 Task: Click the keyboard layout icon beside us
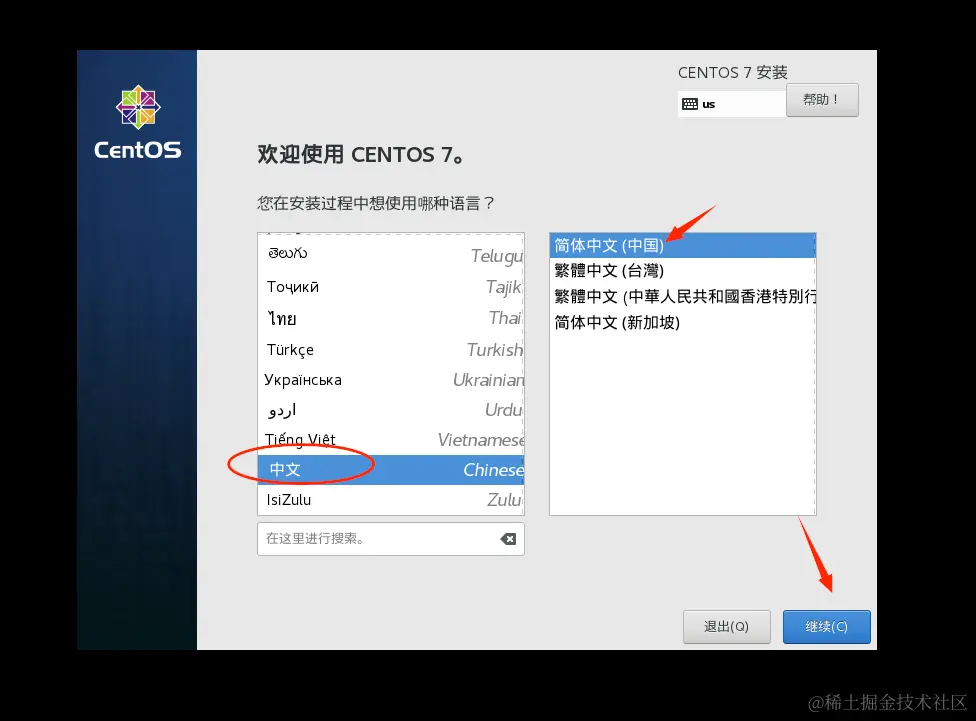tap(690, 104)
